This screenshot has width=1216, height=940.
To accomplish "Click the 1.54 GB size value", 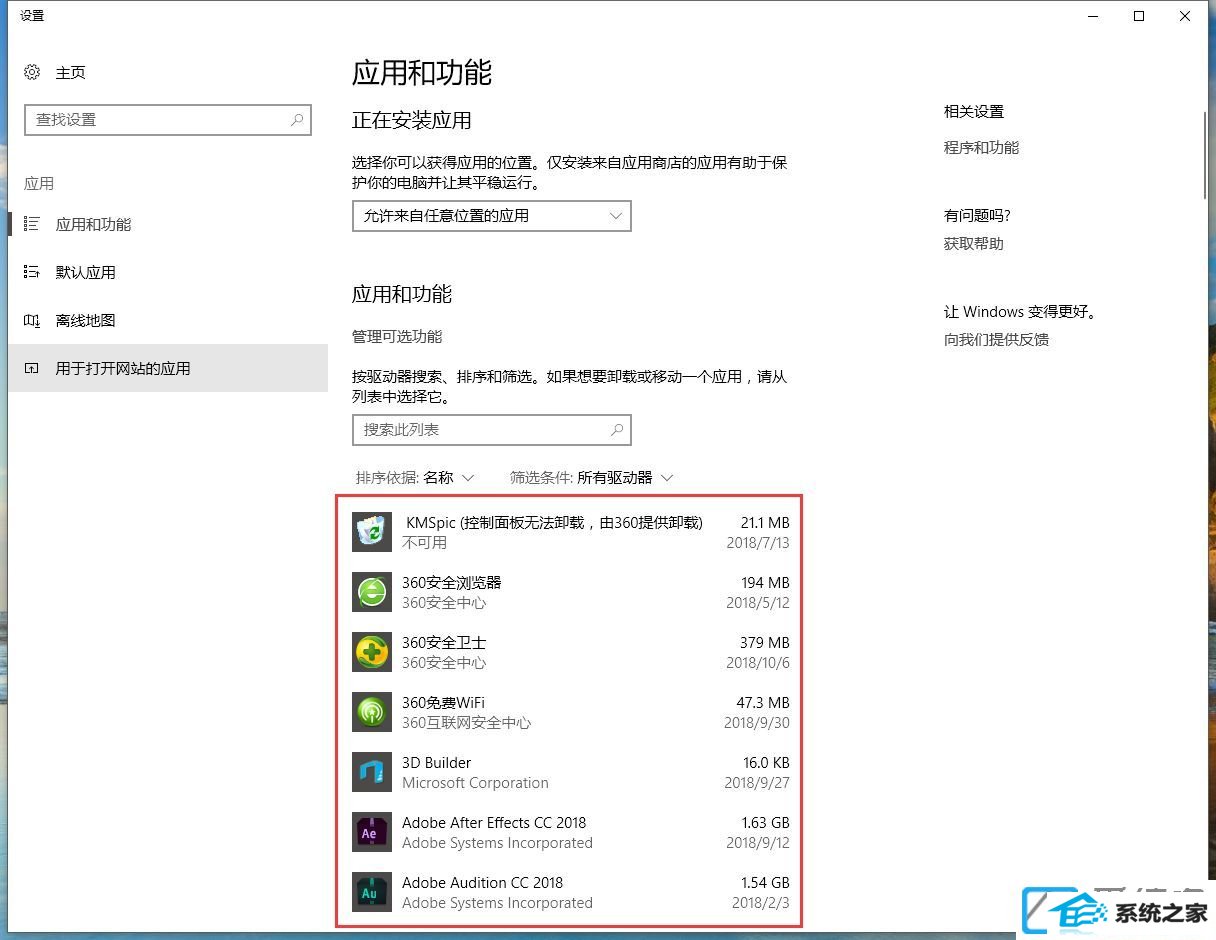I will point(766,883).
